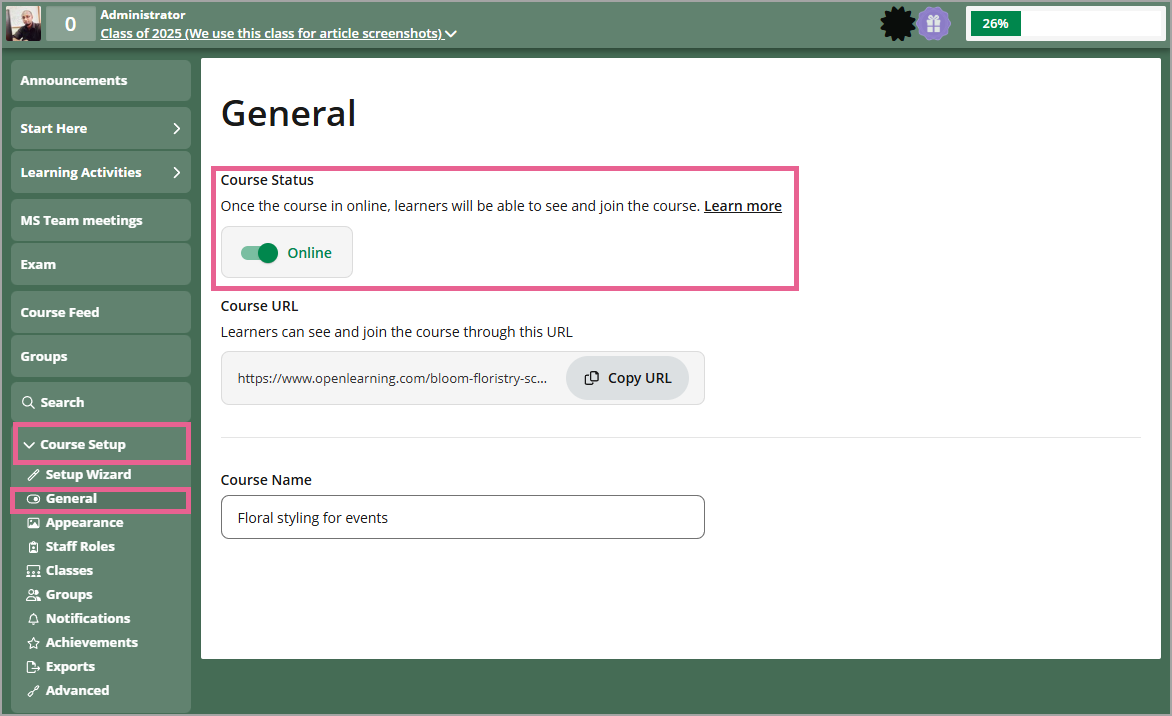
Task: Click the notification counter showing 0
Action: 70,24
